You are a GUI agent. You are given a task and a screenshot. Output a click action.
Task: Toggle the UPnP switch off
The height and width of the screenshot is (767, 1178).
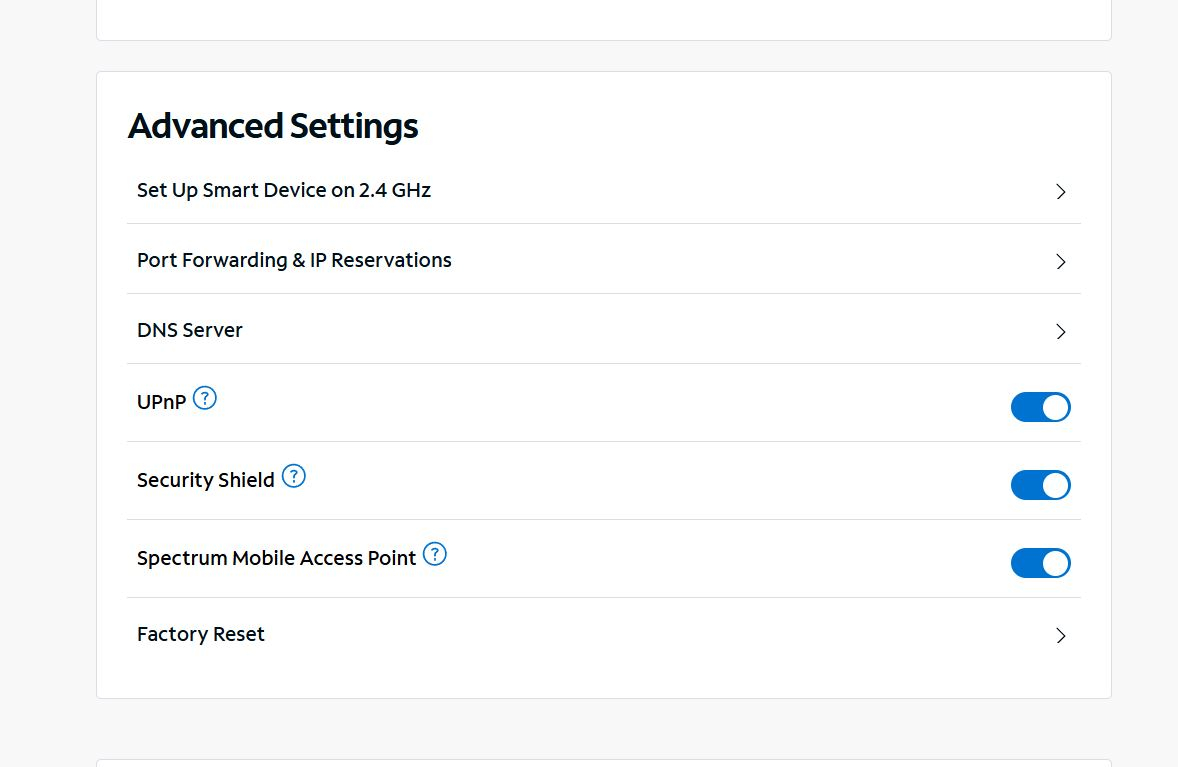[x=1040, y=407]
